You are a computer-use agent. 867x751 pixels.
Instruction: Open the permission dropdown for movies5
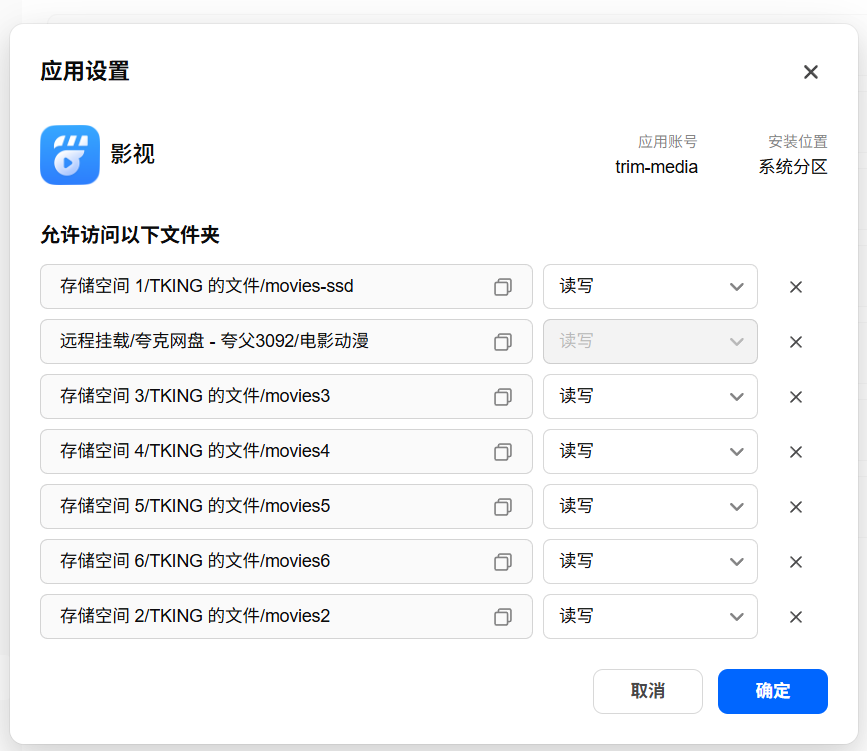tap(650, 507)
